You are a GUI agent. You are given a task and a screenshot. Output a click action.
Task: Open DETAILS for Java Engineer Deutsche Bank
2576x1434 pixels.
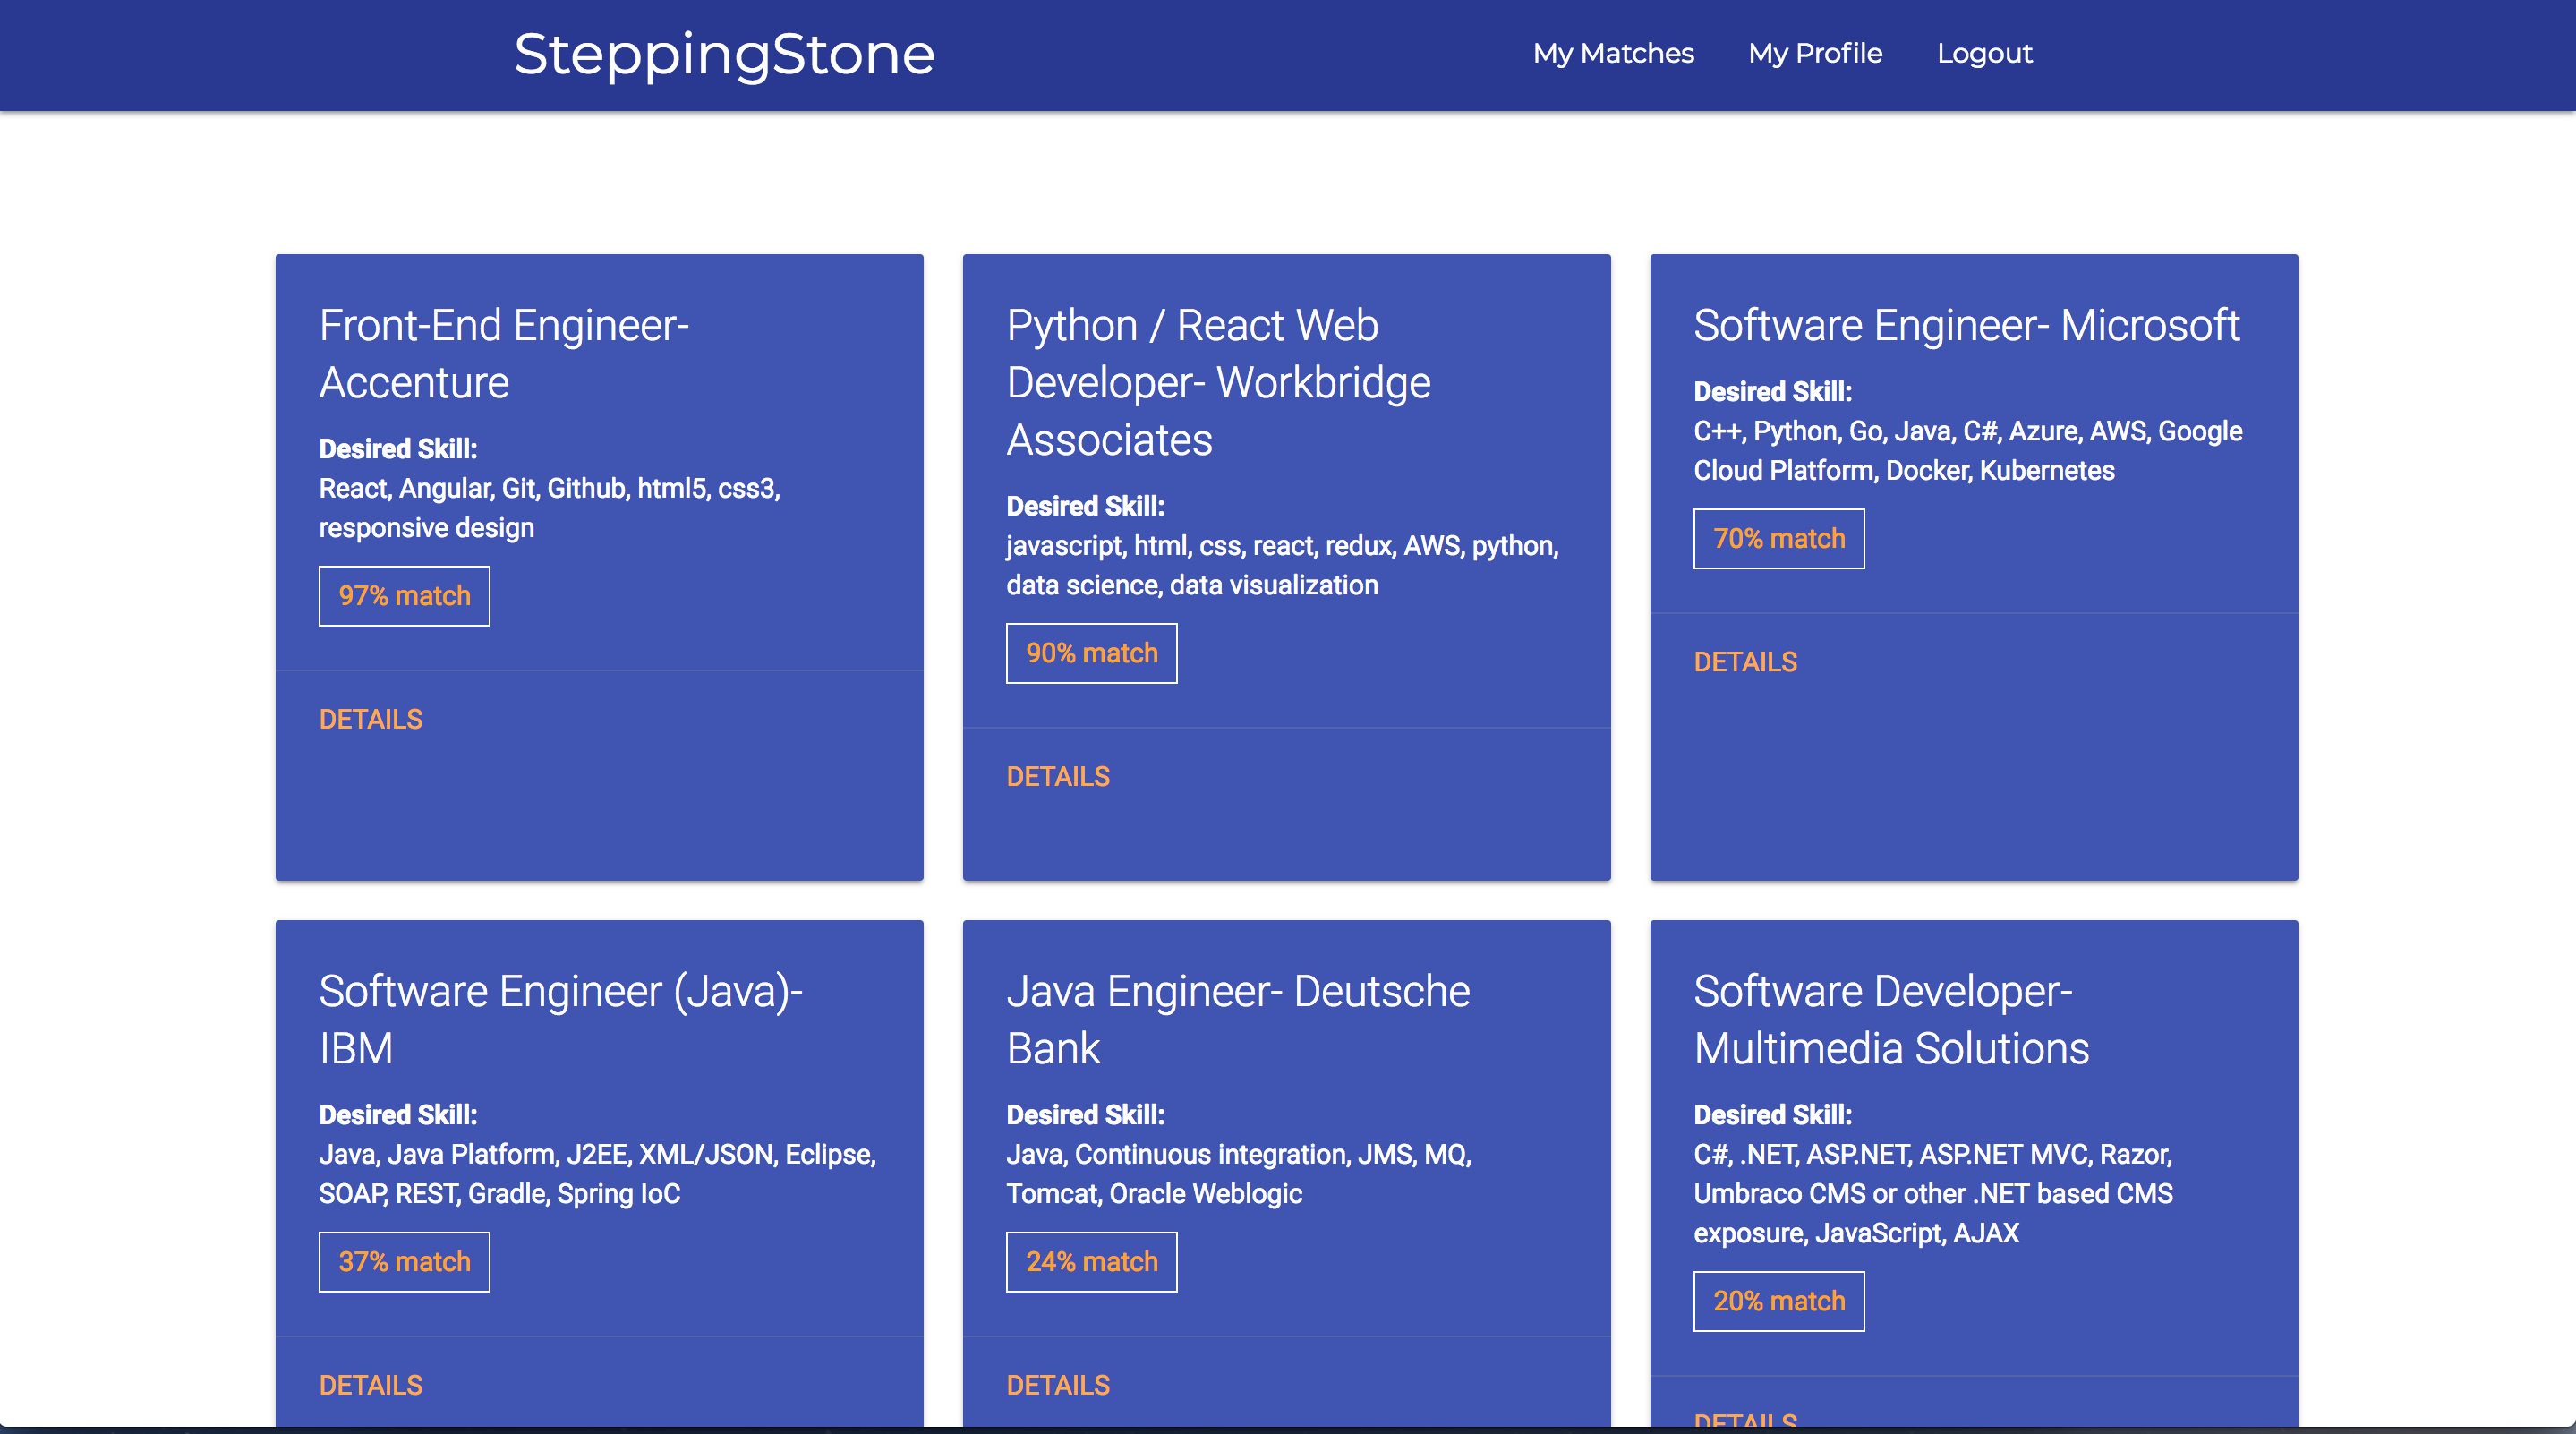1057,1384
